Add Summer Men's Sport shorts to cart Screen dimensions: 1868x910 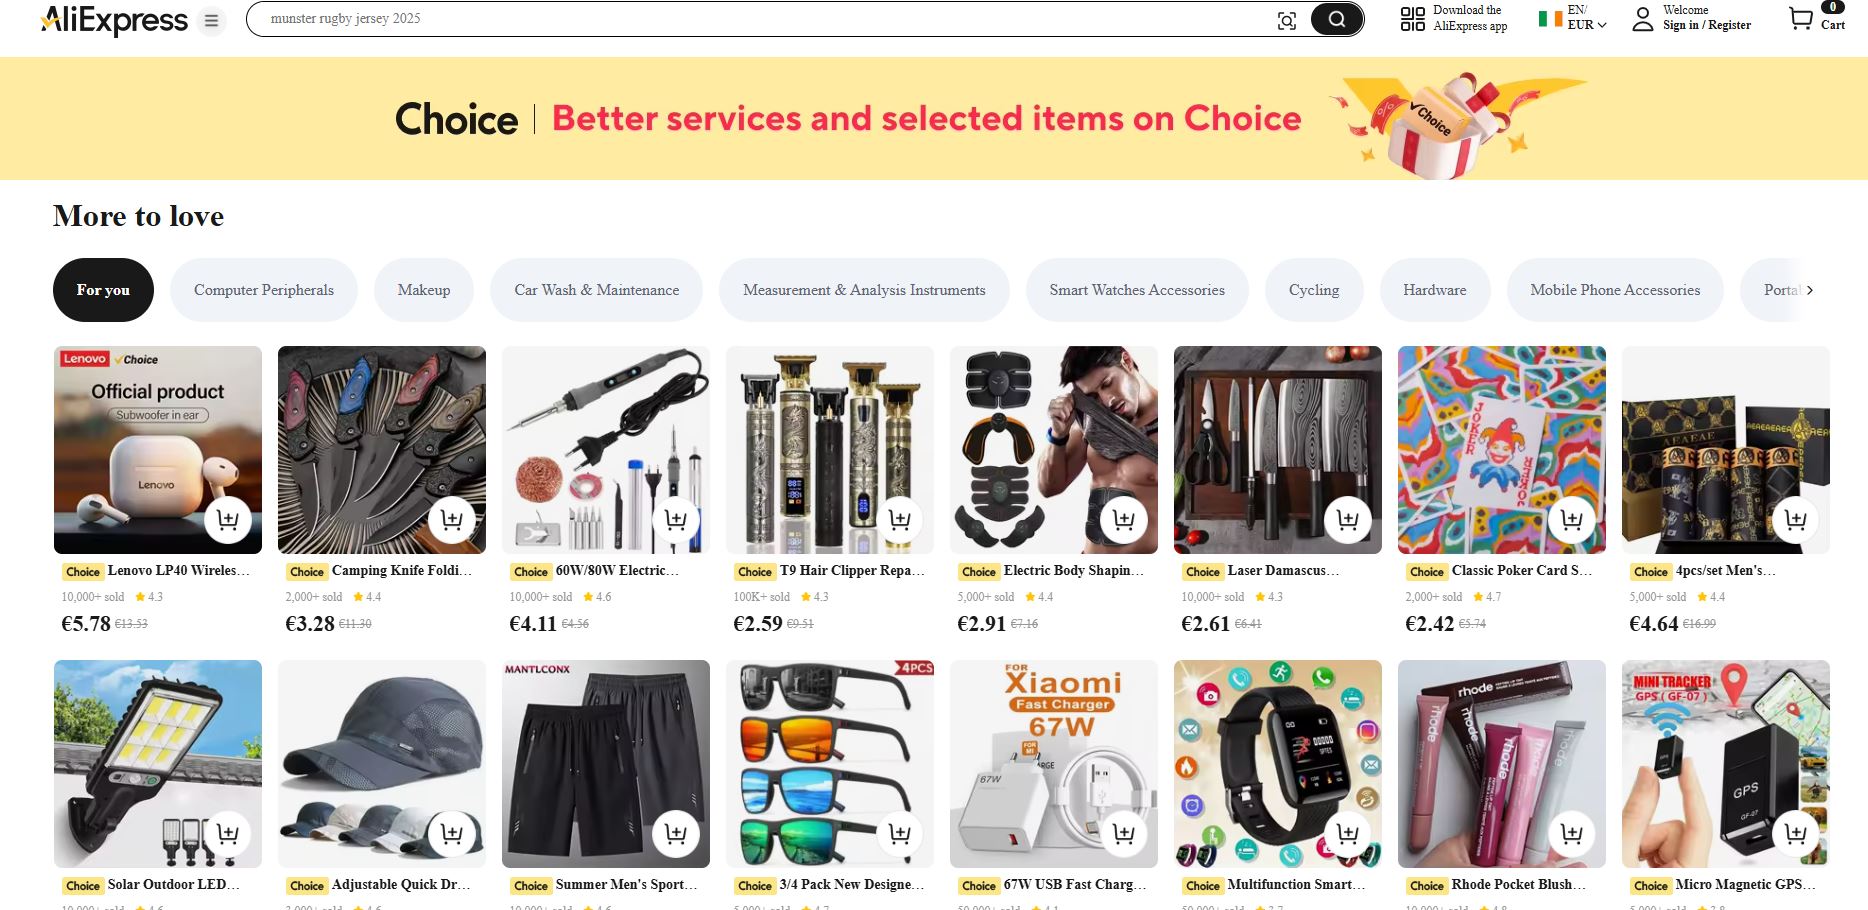[x=676, y=834]
